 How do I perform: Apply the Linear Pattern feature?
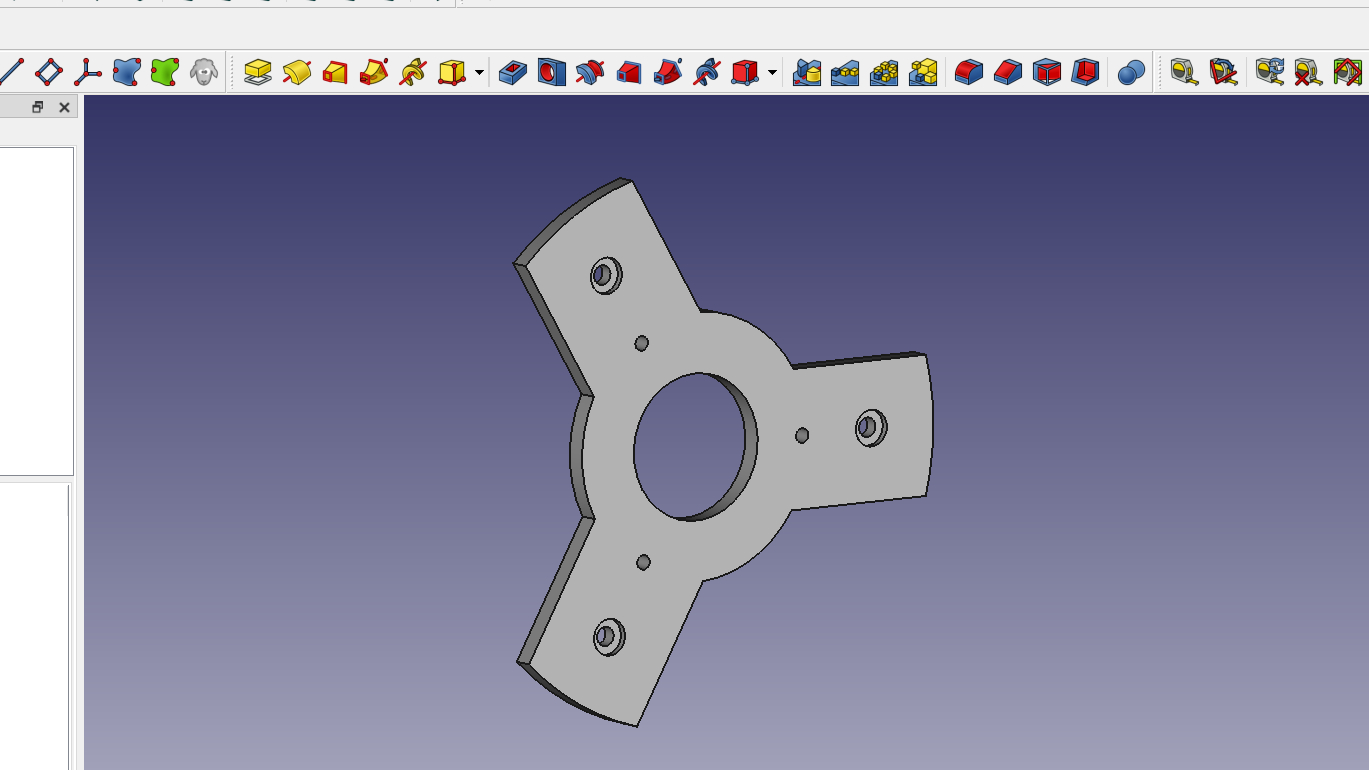click(x=845, y=72)
